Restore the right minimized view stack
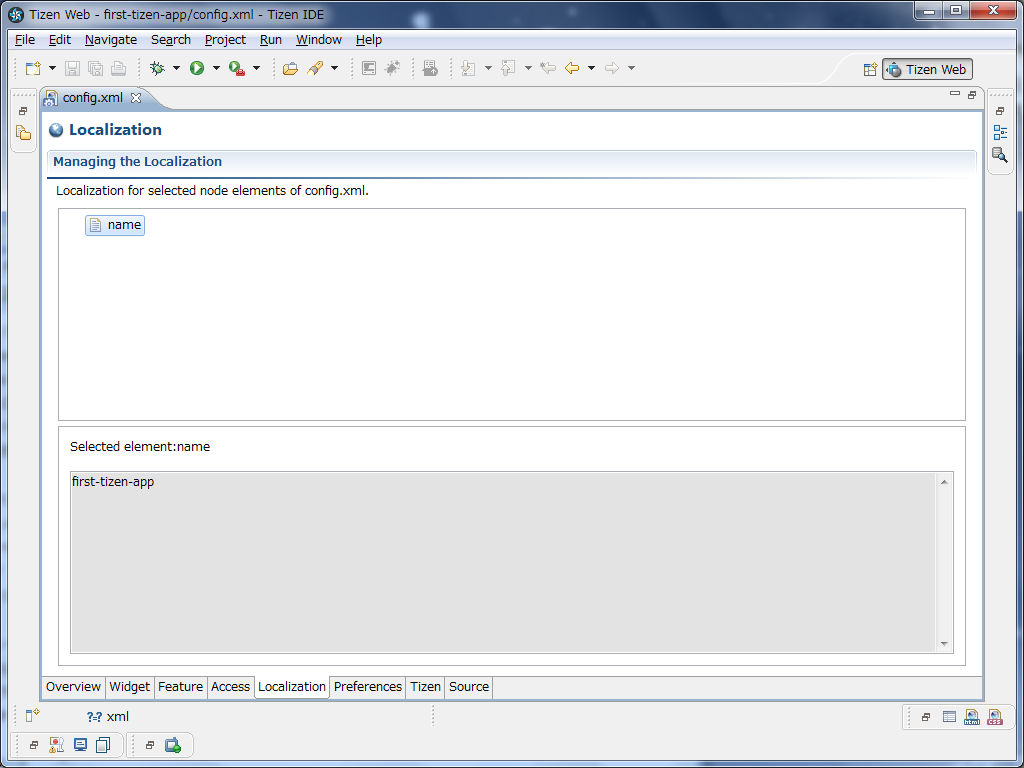Viewport: 1024px width, 768px height. (x=1000, y=111)
